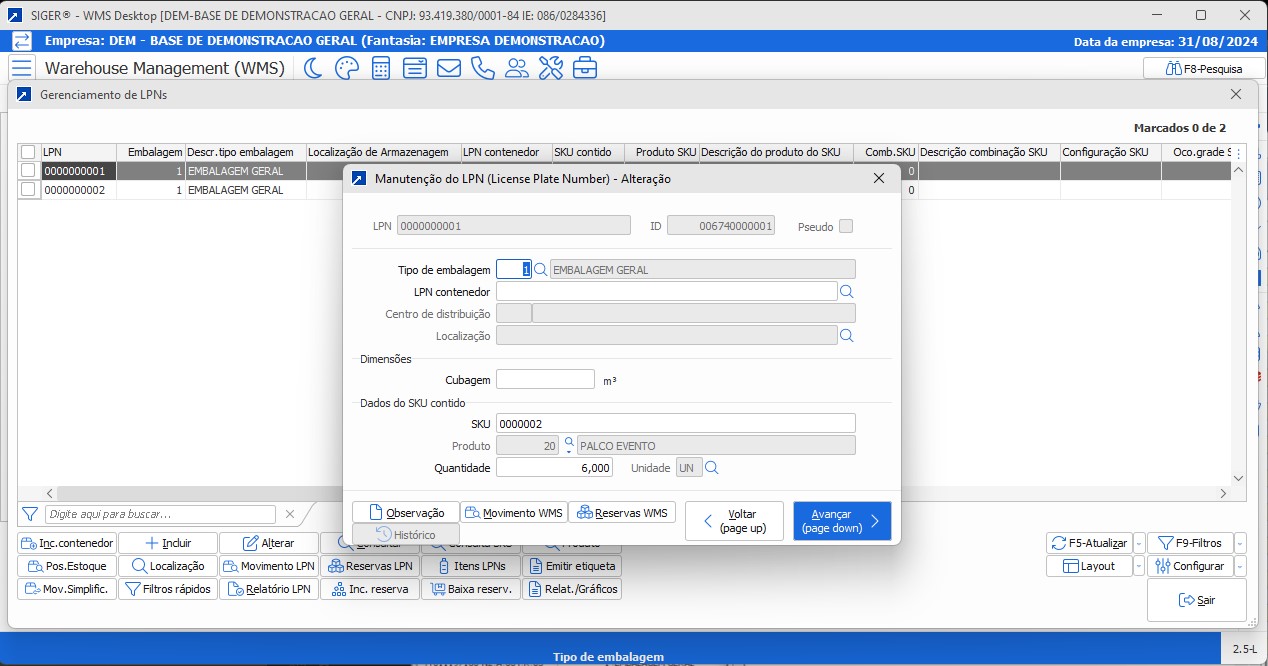
Task: Toggle dark mode with the moon icon
Action: pos(313,68)
